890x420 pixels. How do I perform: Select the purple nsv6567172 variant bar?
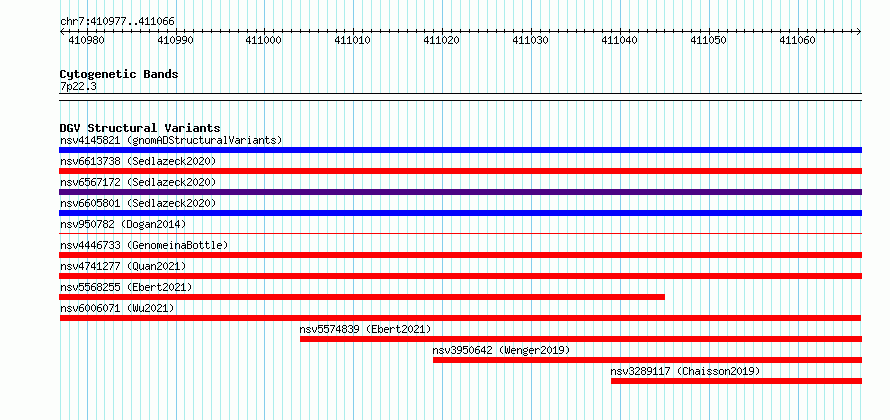460,192
